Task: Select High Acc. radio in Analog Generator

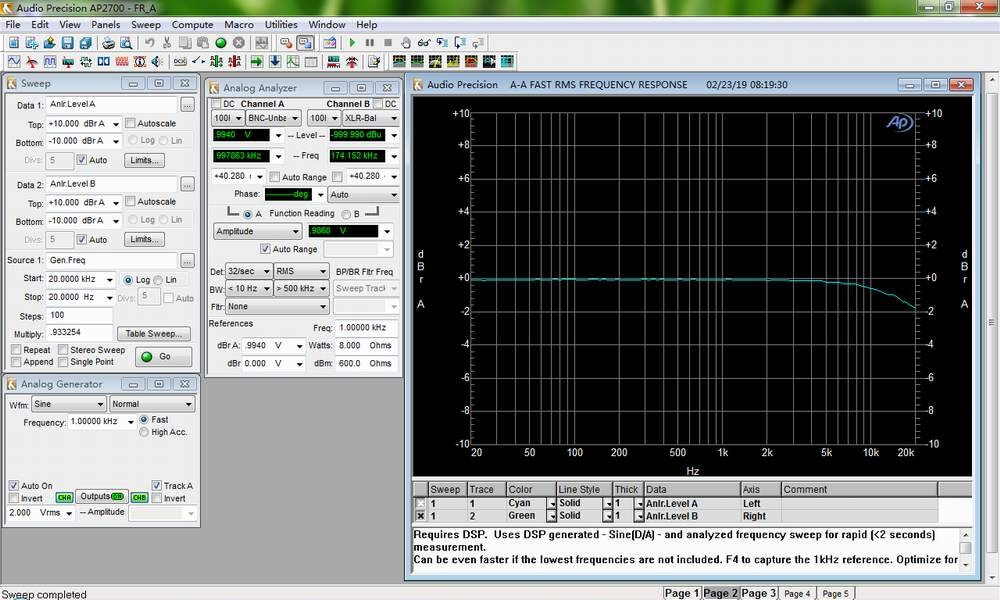Action: 143,432
